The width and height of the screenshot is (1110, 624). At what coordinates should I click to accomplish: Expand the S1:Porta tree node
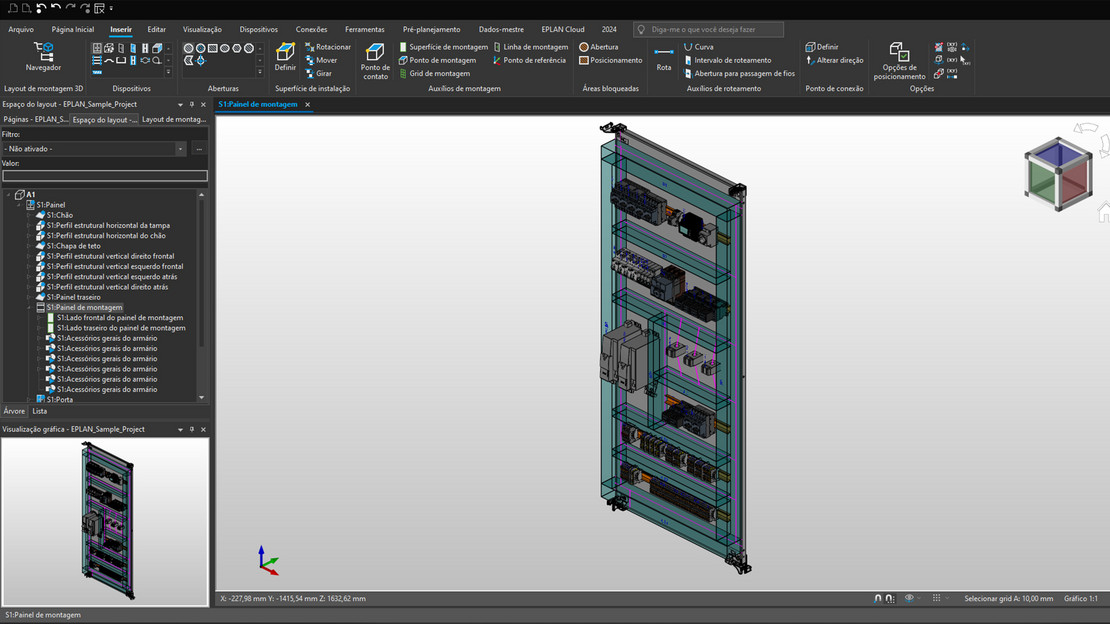click(29, 399)
